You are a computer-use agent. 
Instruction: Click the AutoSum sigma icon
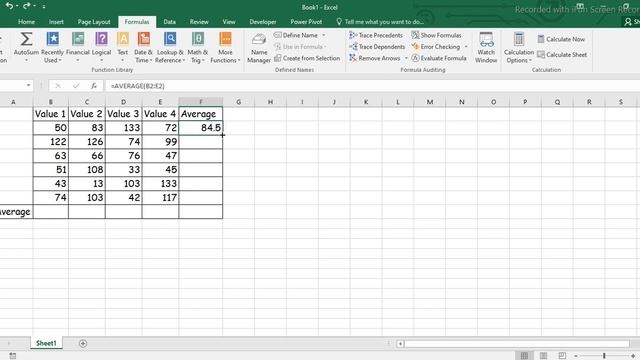point(26,39)
